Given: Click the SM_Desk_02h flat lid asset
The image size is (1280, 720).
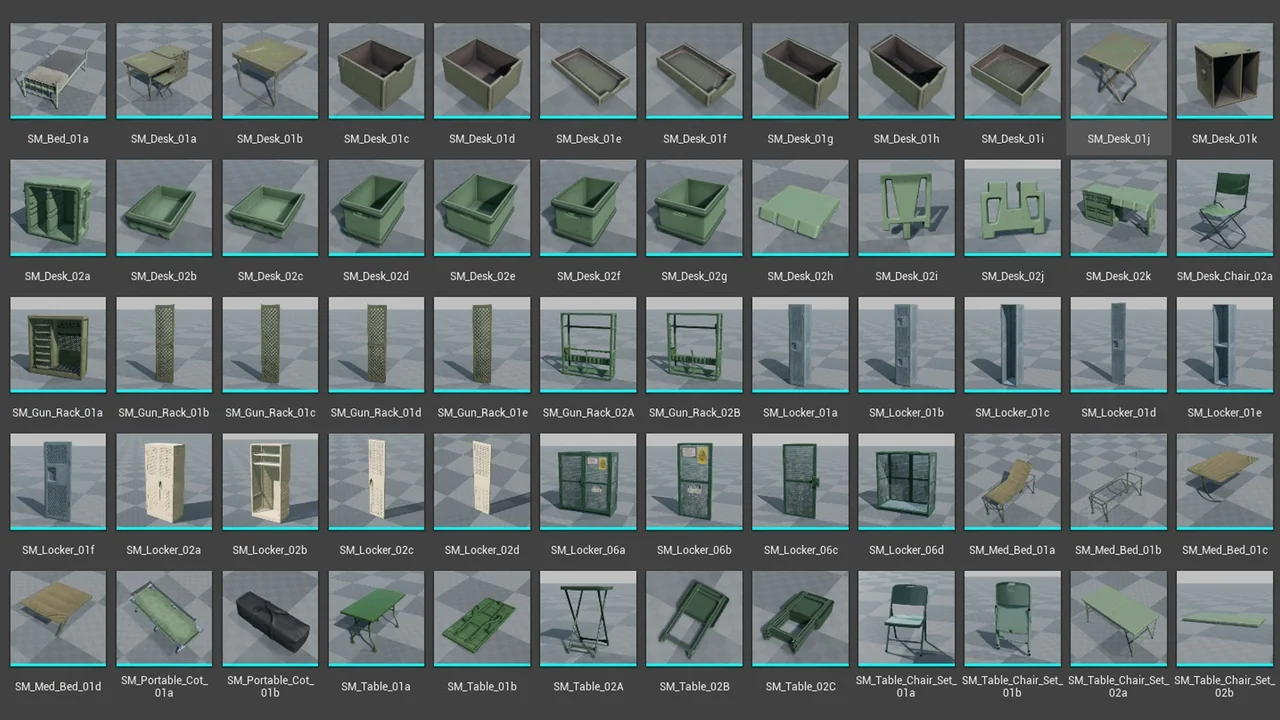Looking at the screenshot, I should click(800, 208).
